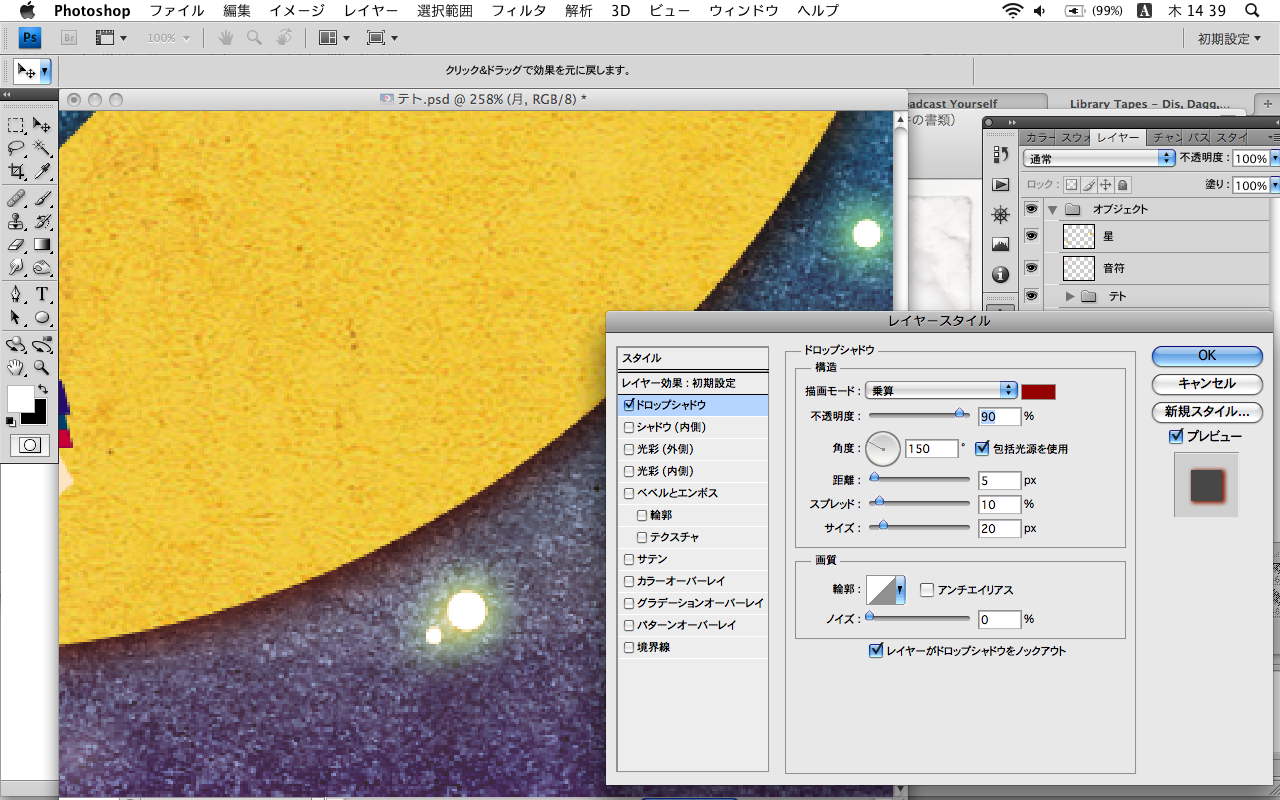Screen dimensions: 1280x800
Task: Swap foreground and background colors
Action: [43, 389]
